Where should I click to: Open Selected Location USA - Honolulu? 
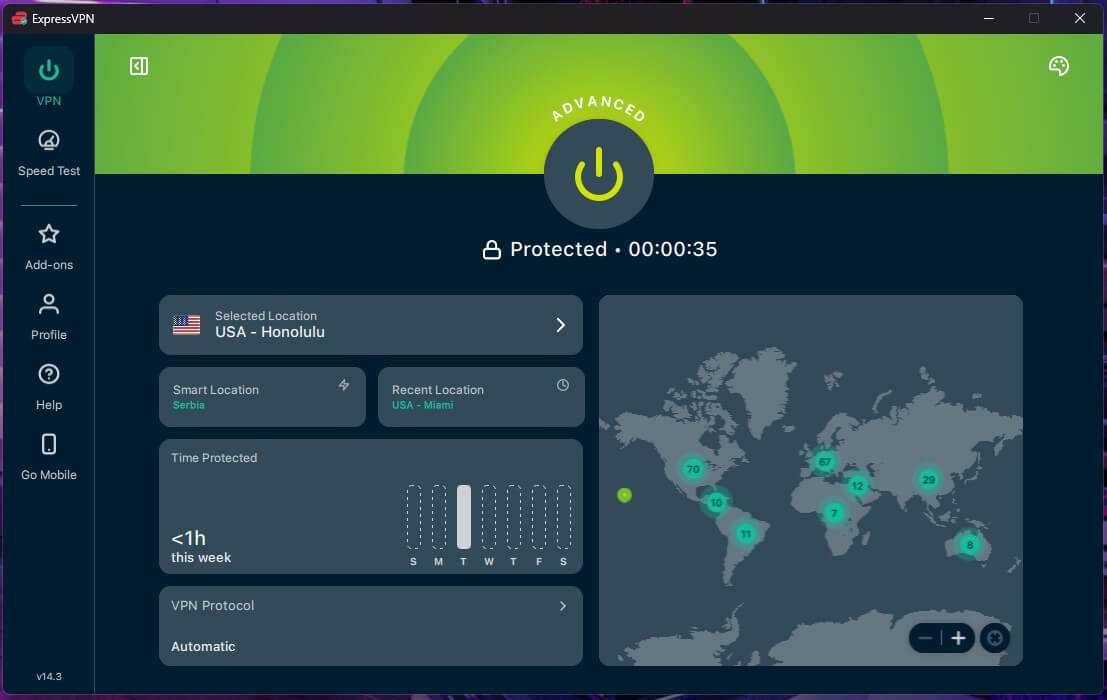[371, 325]
